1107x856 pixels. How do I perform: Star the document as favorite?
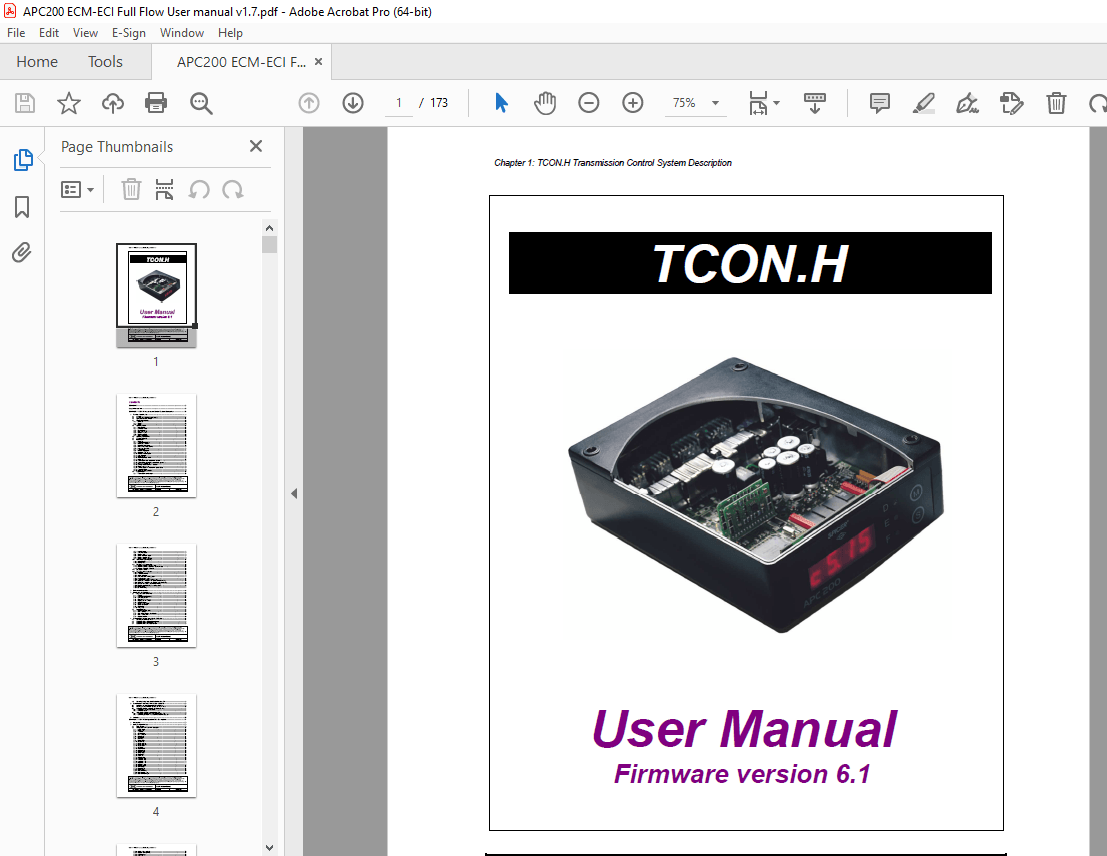(68, 103)
